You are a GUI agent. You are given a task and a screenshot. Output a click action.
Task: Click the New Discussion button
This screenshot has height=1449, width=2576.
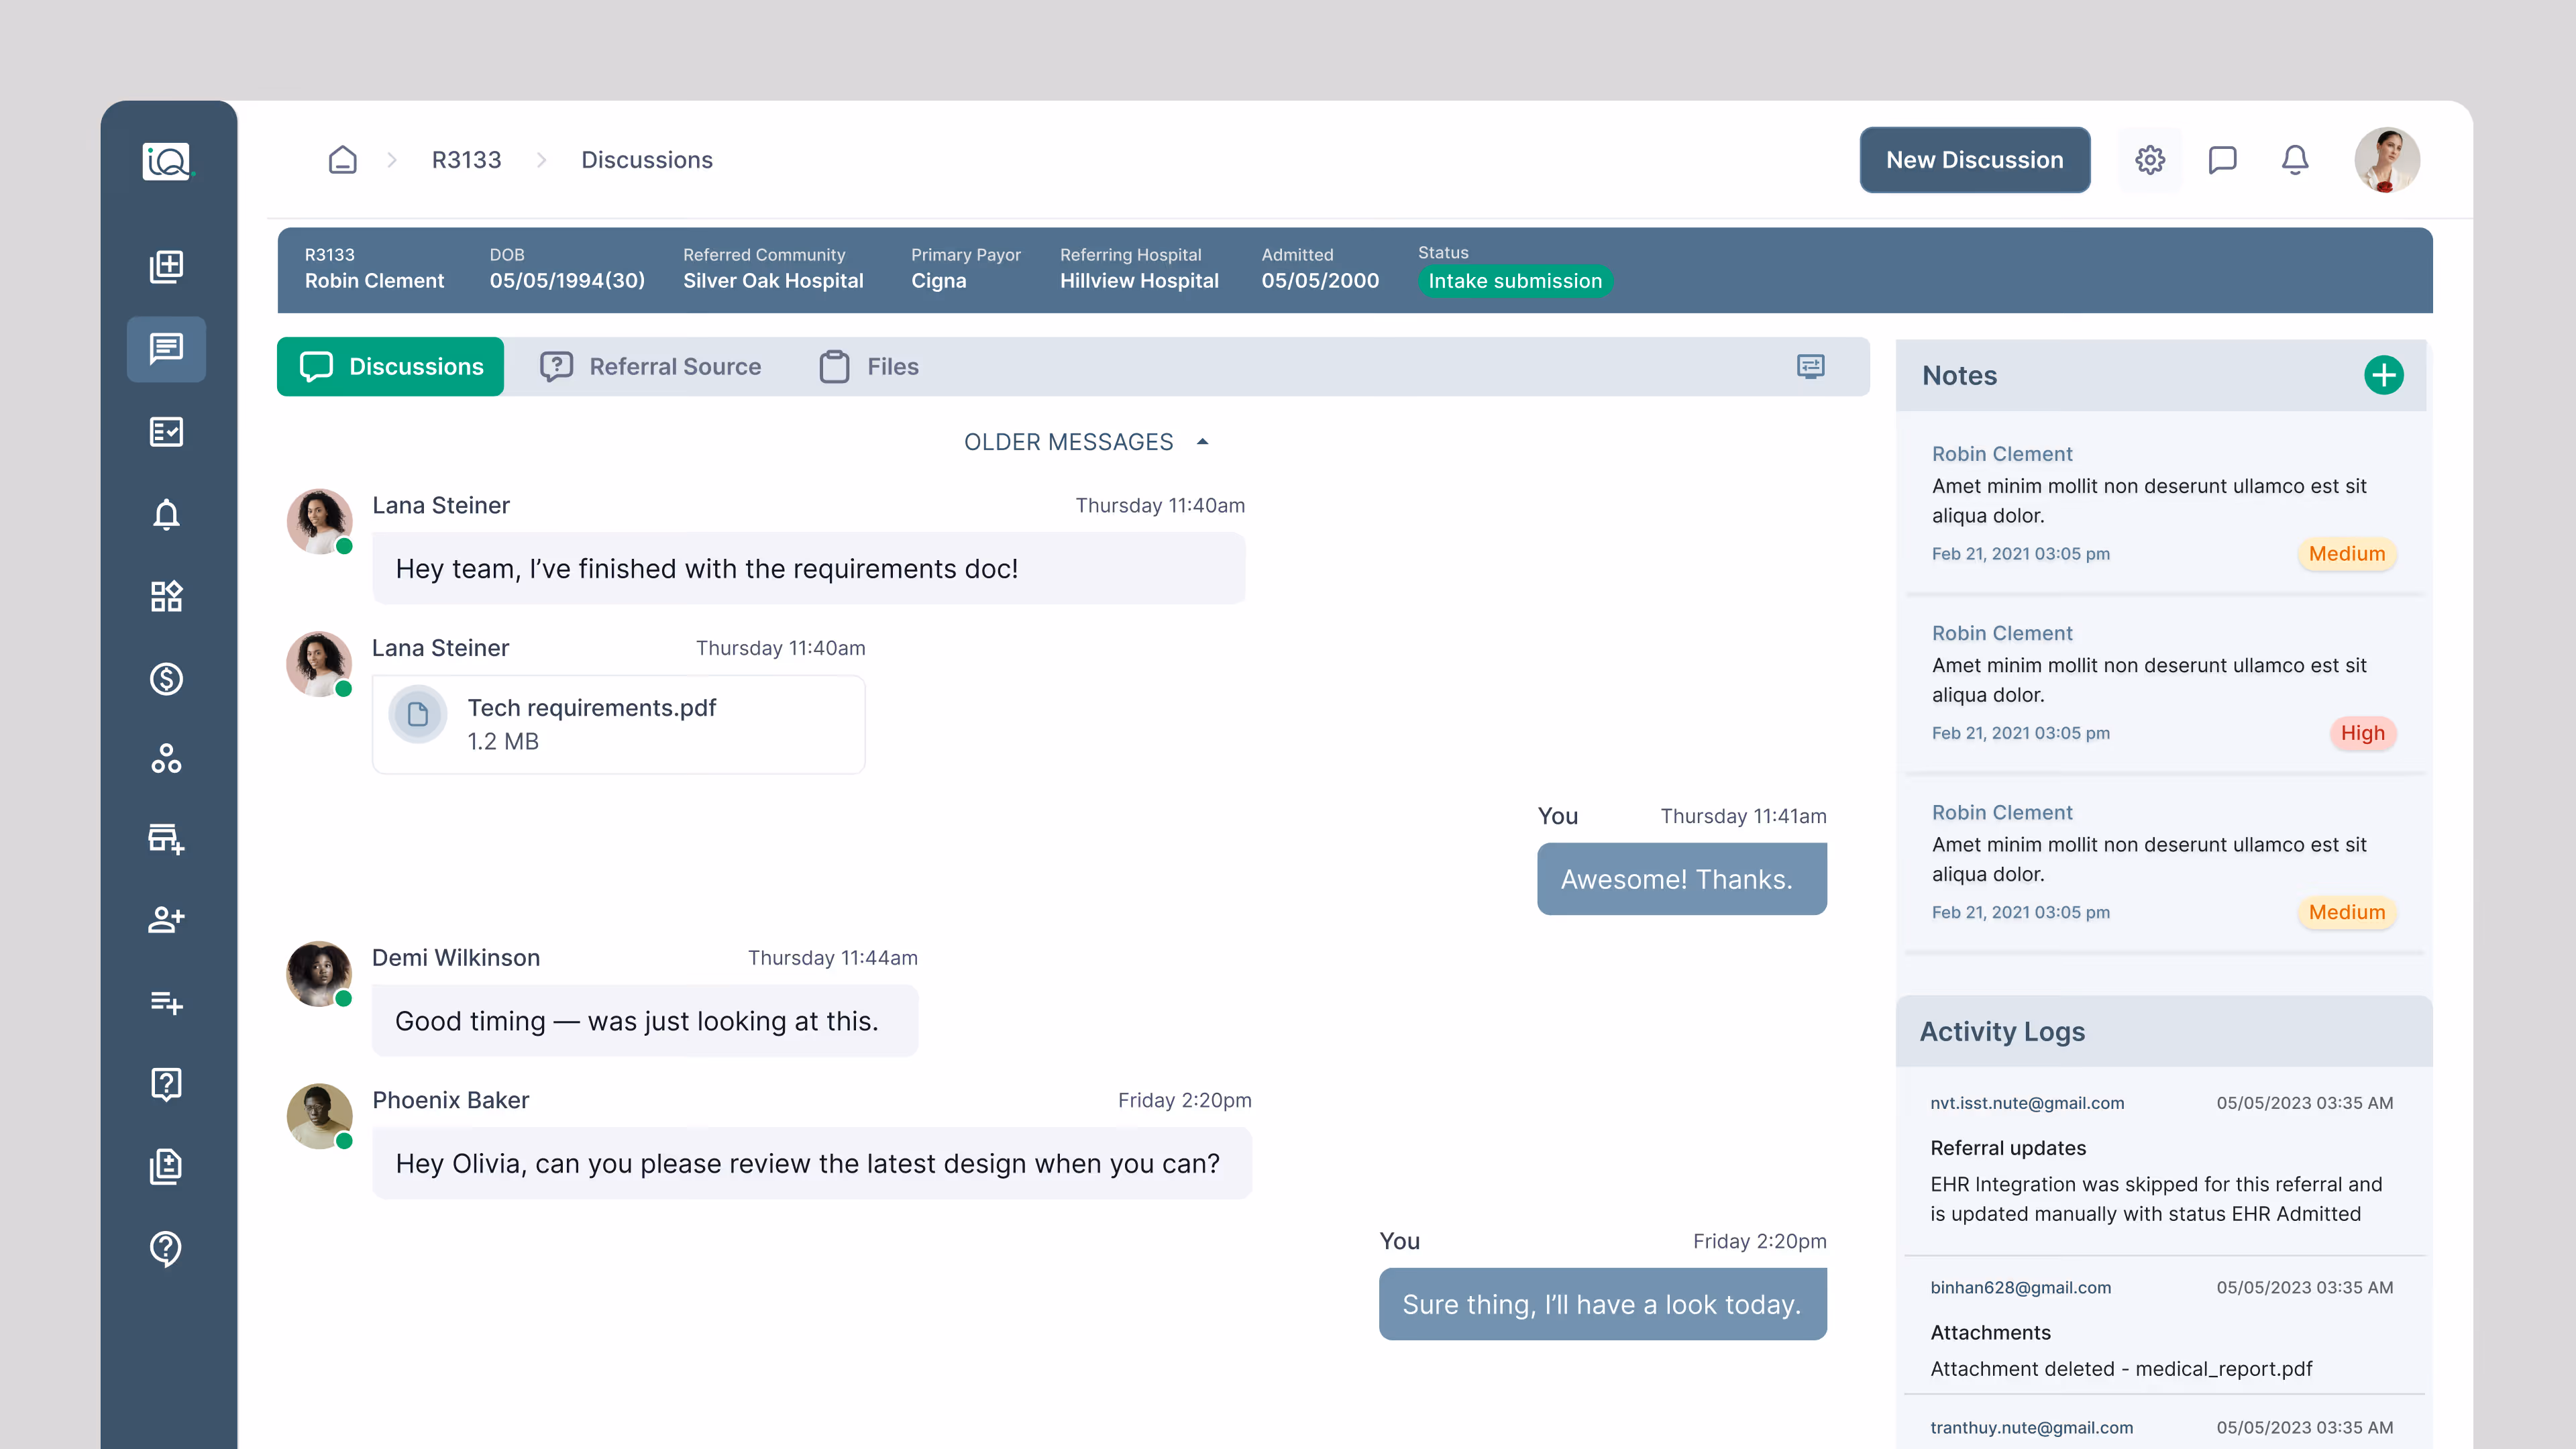pos(1974,160)
